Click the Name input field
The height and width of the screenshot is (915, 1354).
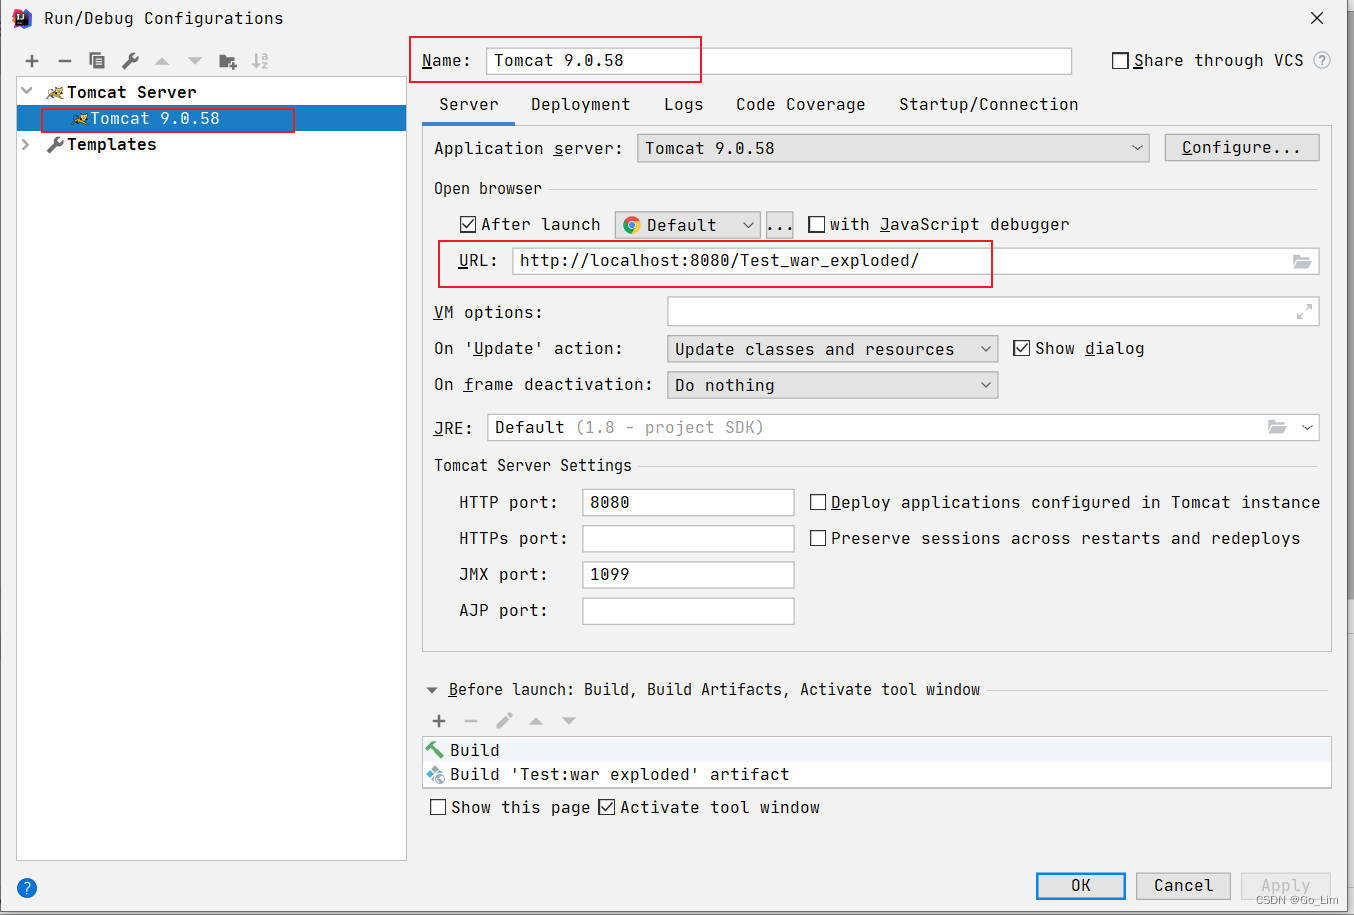click(x=779, y=61)
